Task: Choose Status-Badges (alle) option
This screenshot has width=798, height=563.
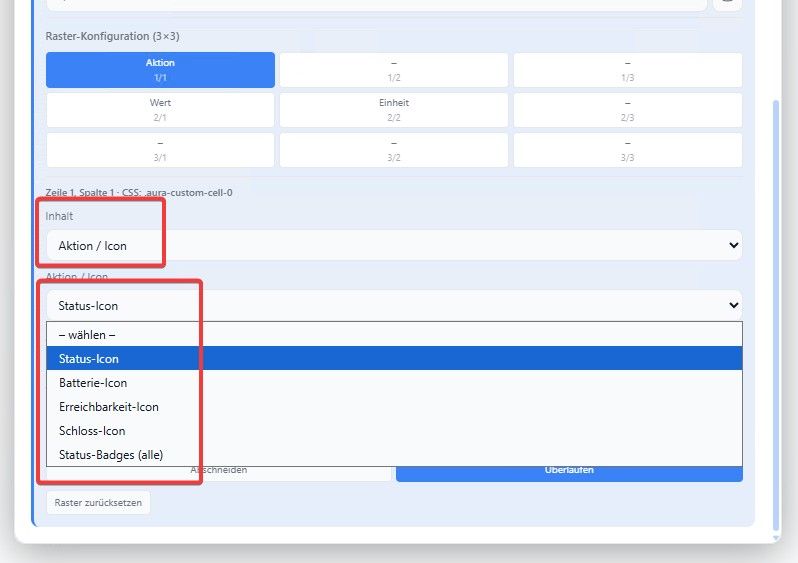Action: (394, 455)
